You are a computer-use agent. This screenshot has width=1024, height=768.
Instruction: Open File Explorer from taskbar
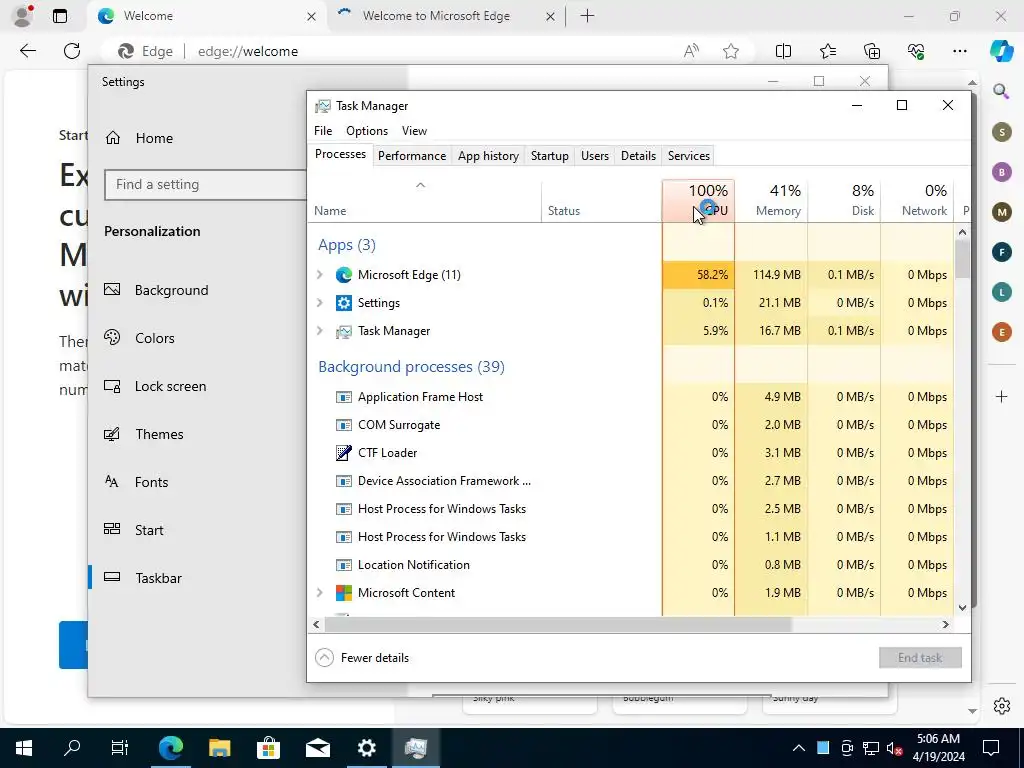point(219,748)
